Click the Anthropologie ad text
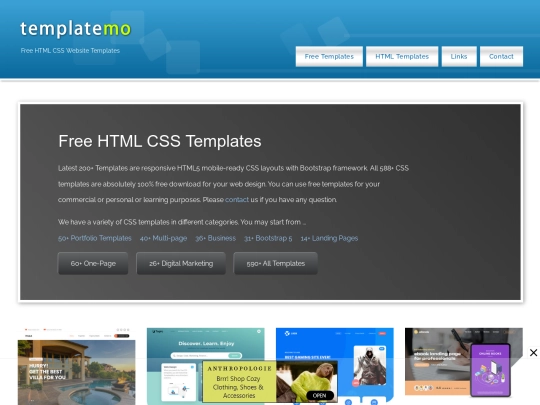The height and width of the screenshot is (405, 540). tap(239, 382)
